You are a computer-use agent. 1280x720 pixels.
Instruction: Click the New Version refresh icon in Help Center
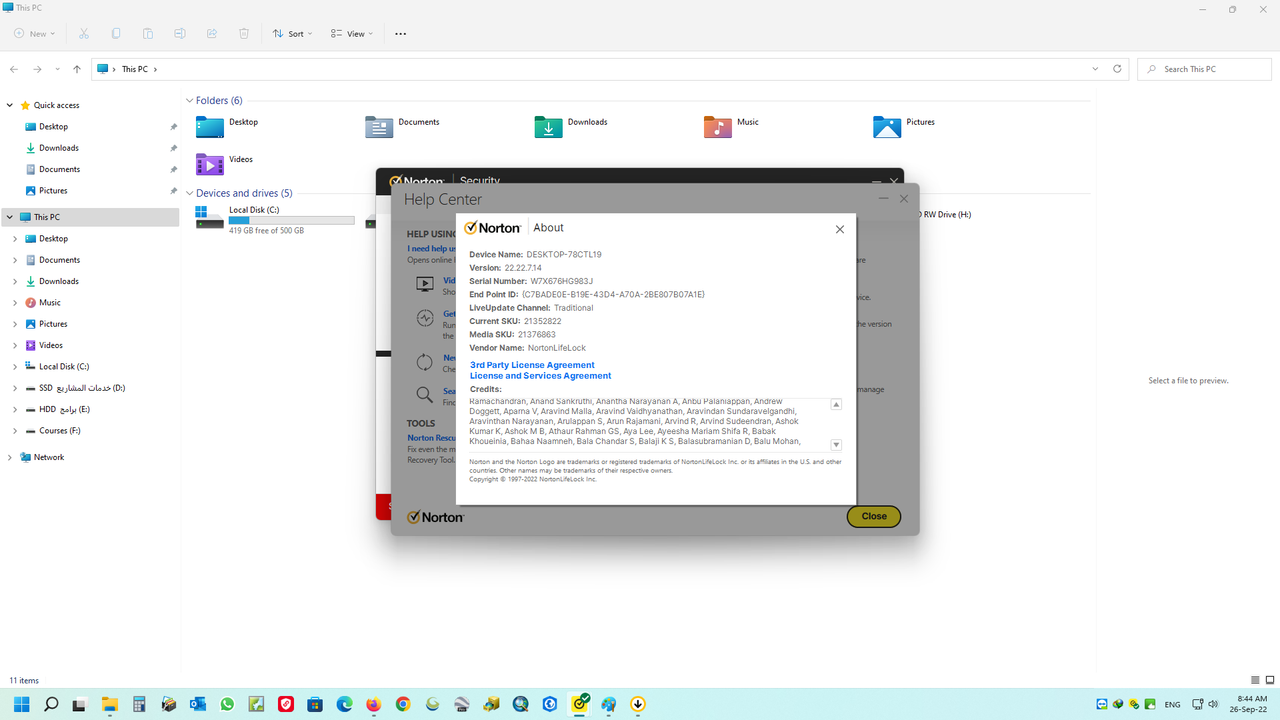pos(425,362)
